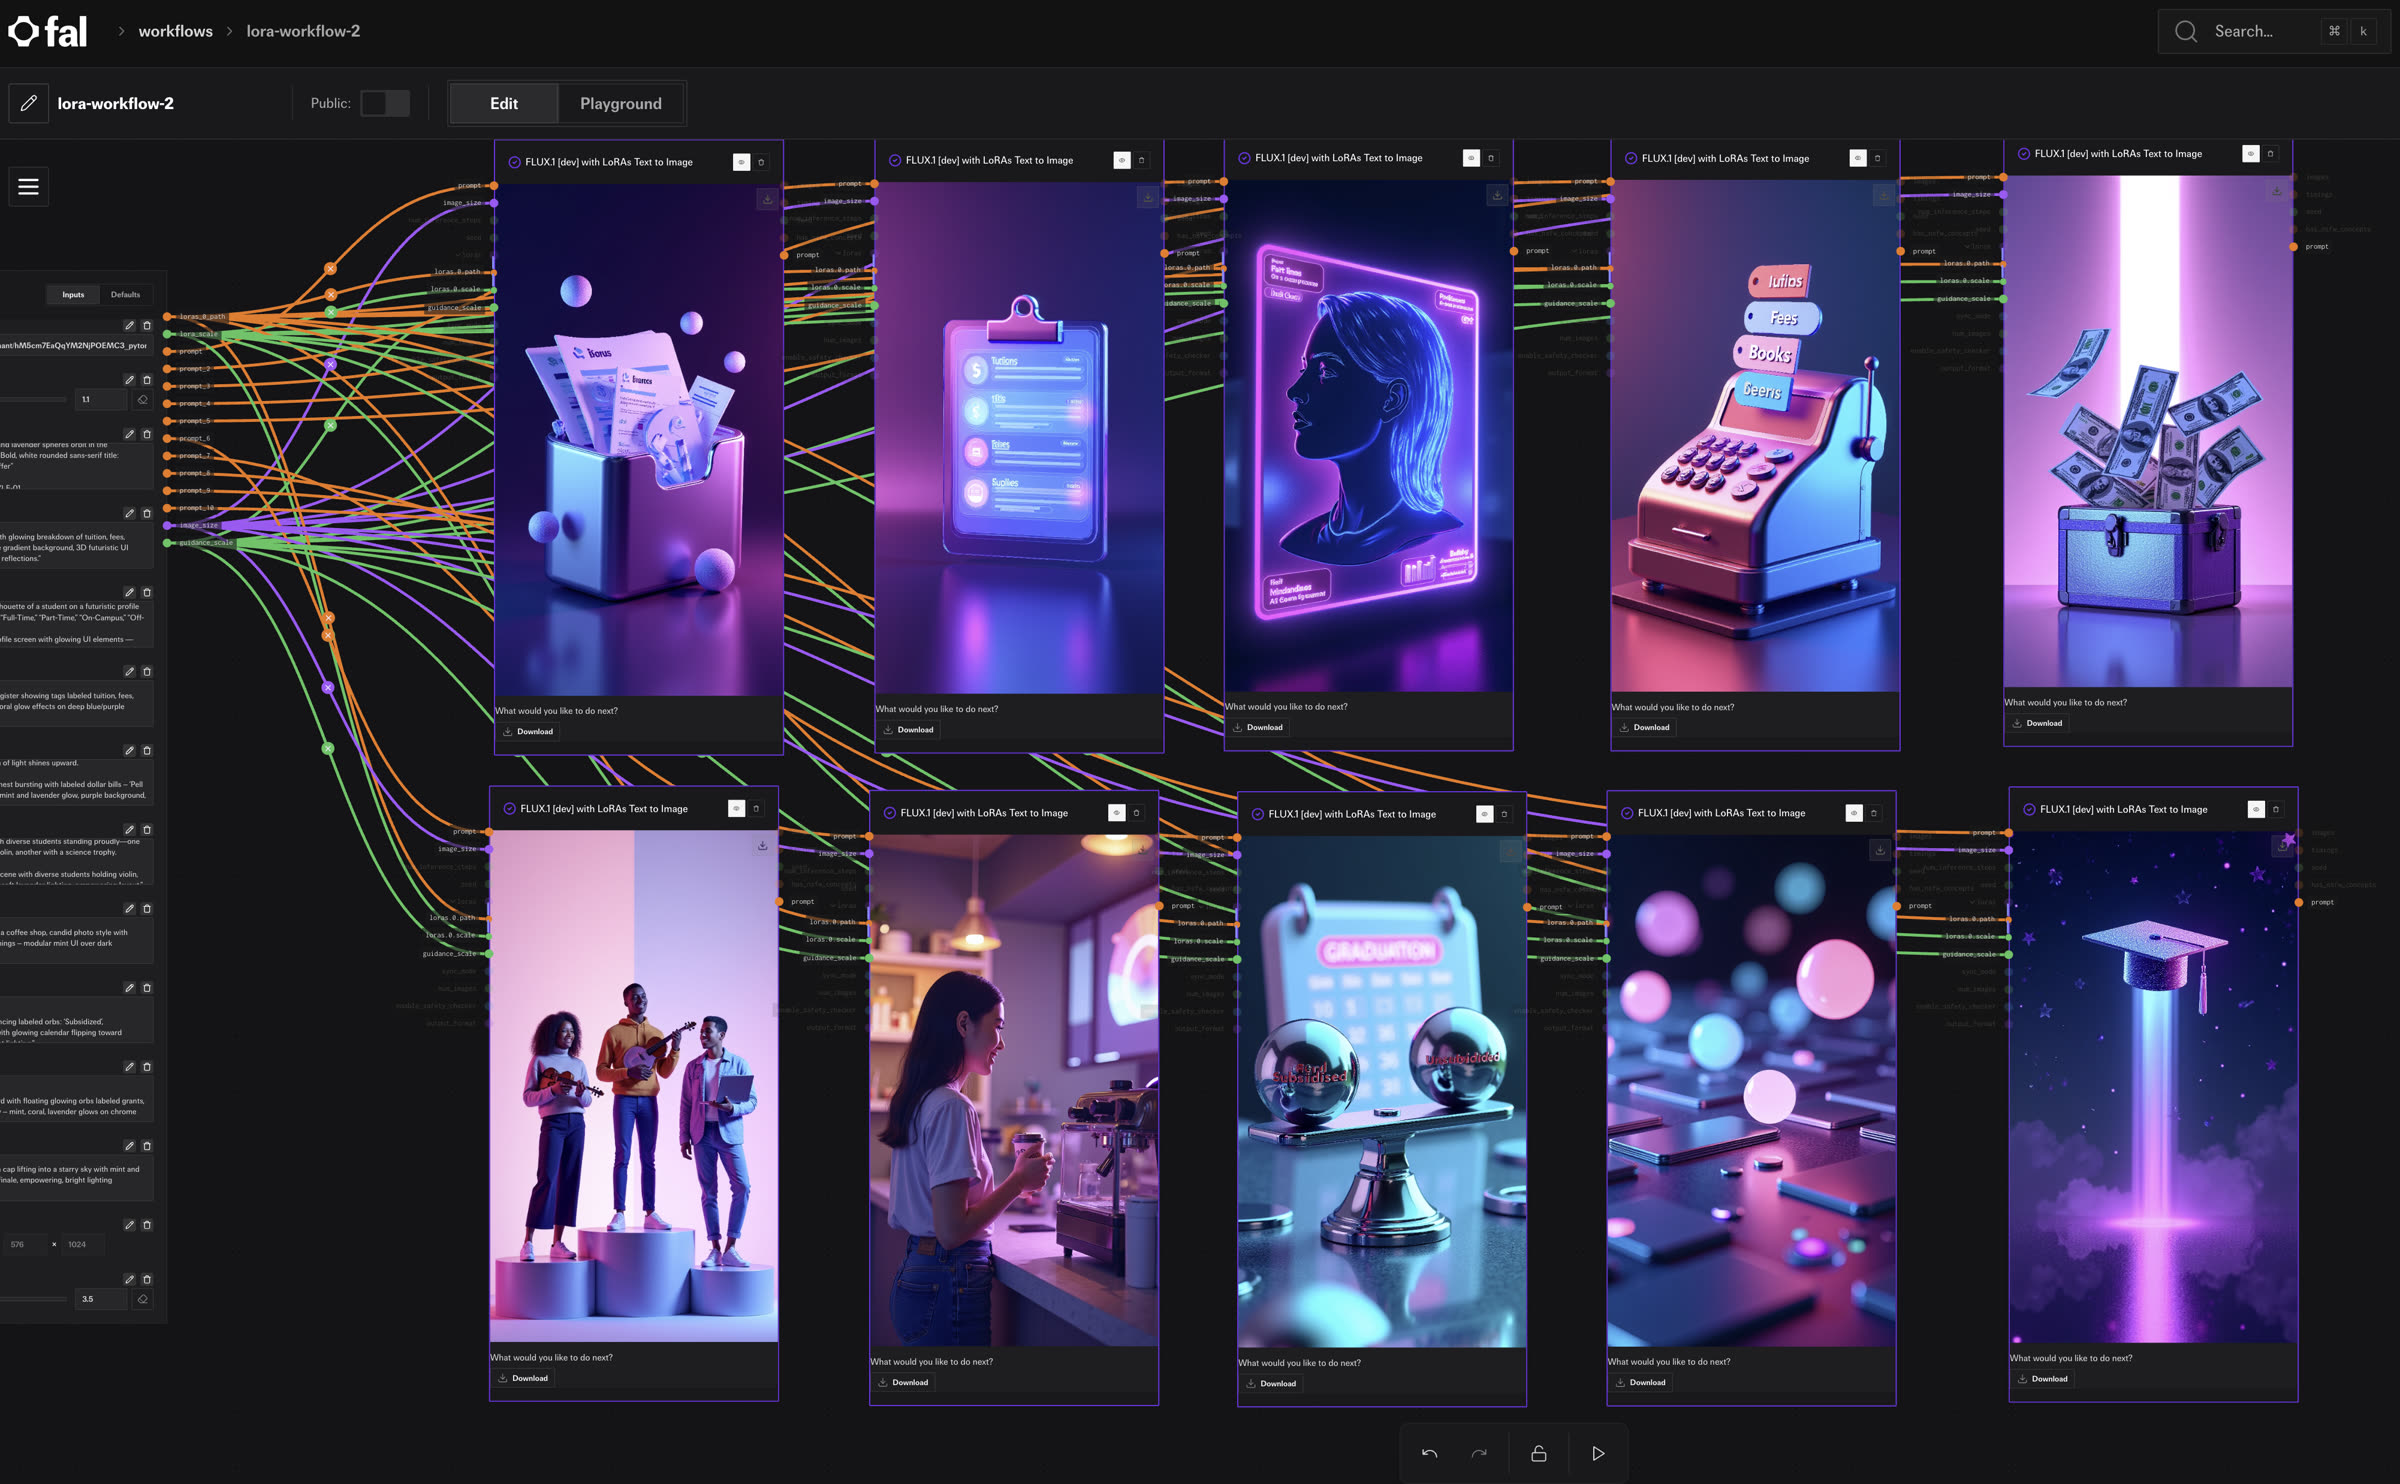Delete the graduation cap node via trash icon
2400x1484 pixels.
2276,809
